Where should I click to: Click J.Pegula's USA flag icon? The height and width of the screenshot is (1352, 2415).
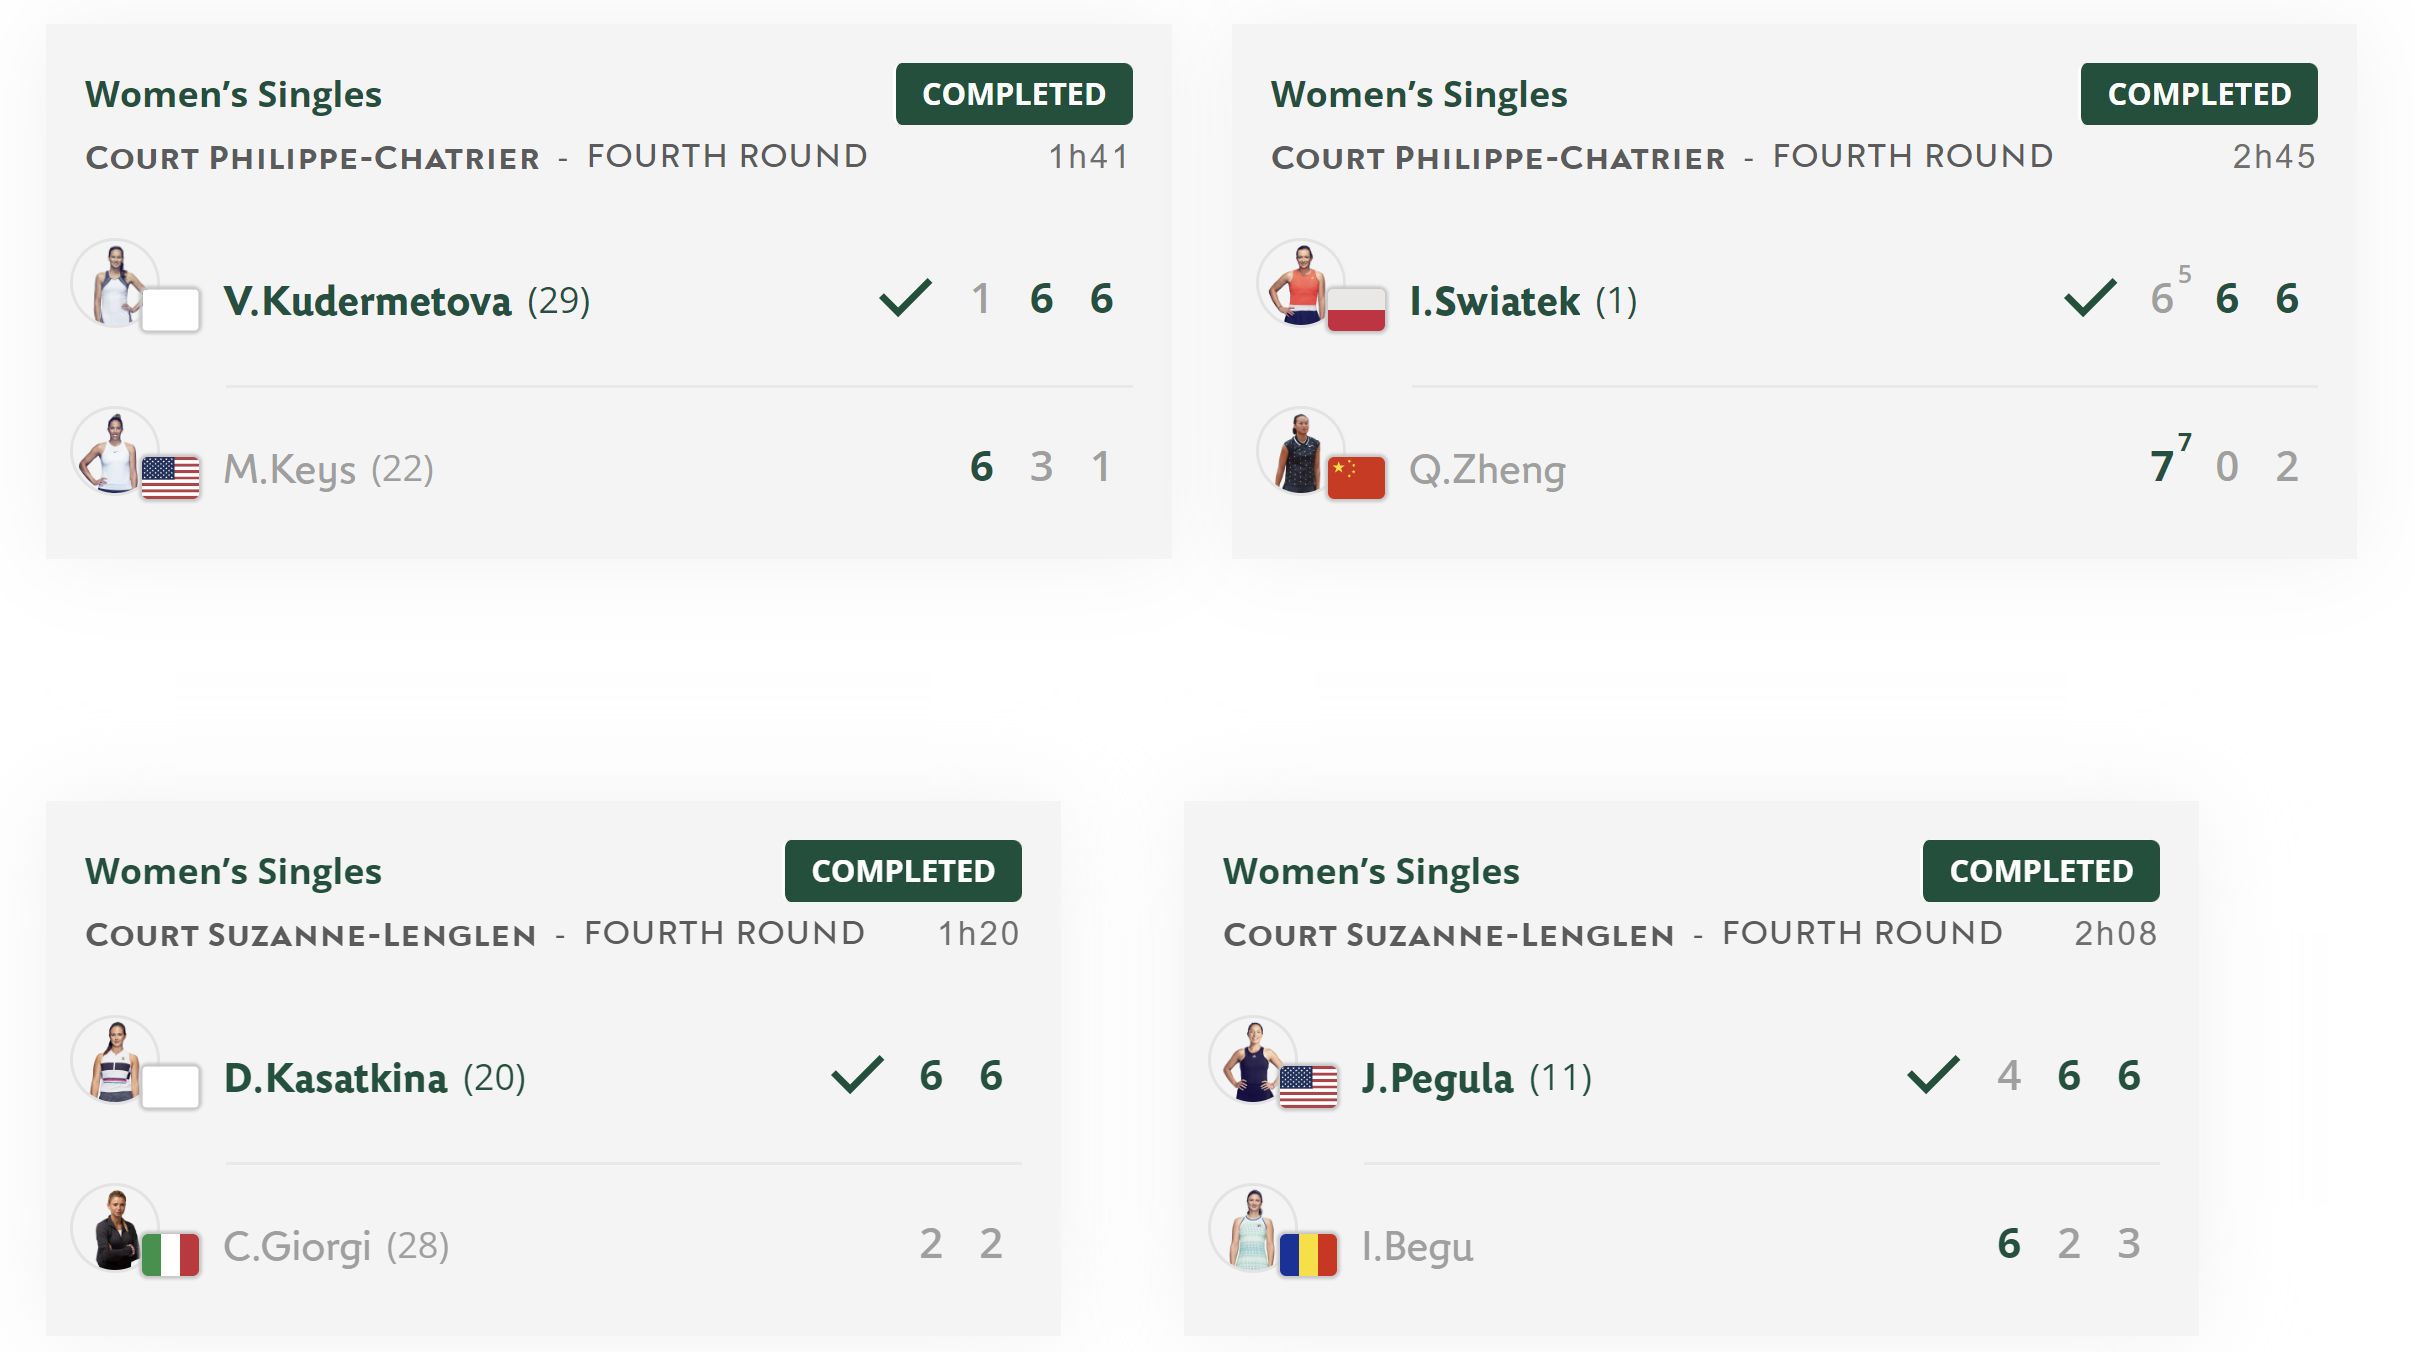[x=1308, y=1086]
